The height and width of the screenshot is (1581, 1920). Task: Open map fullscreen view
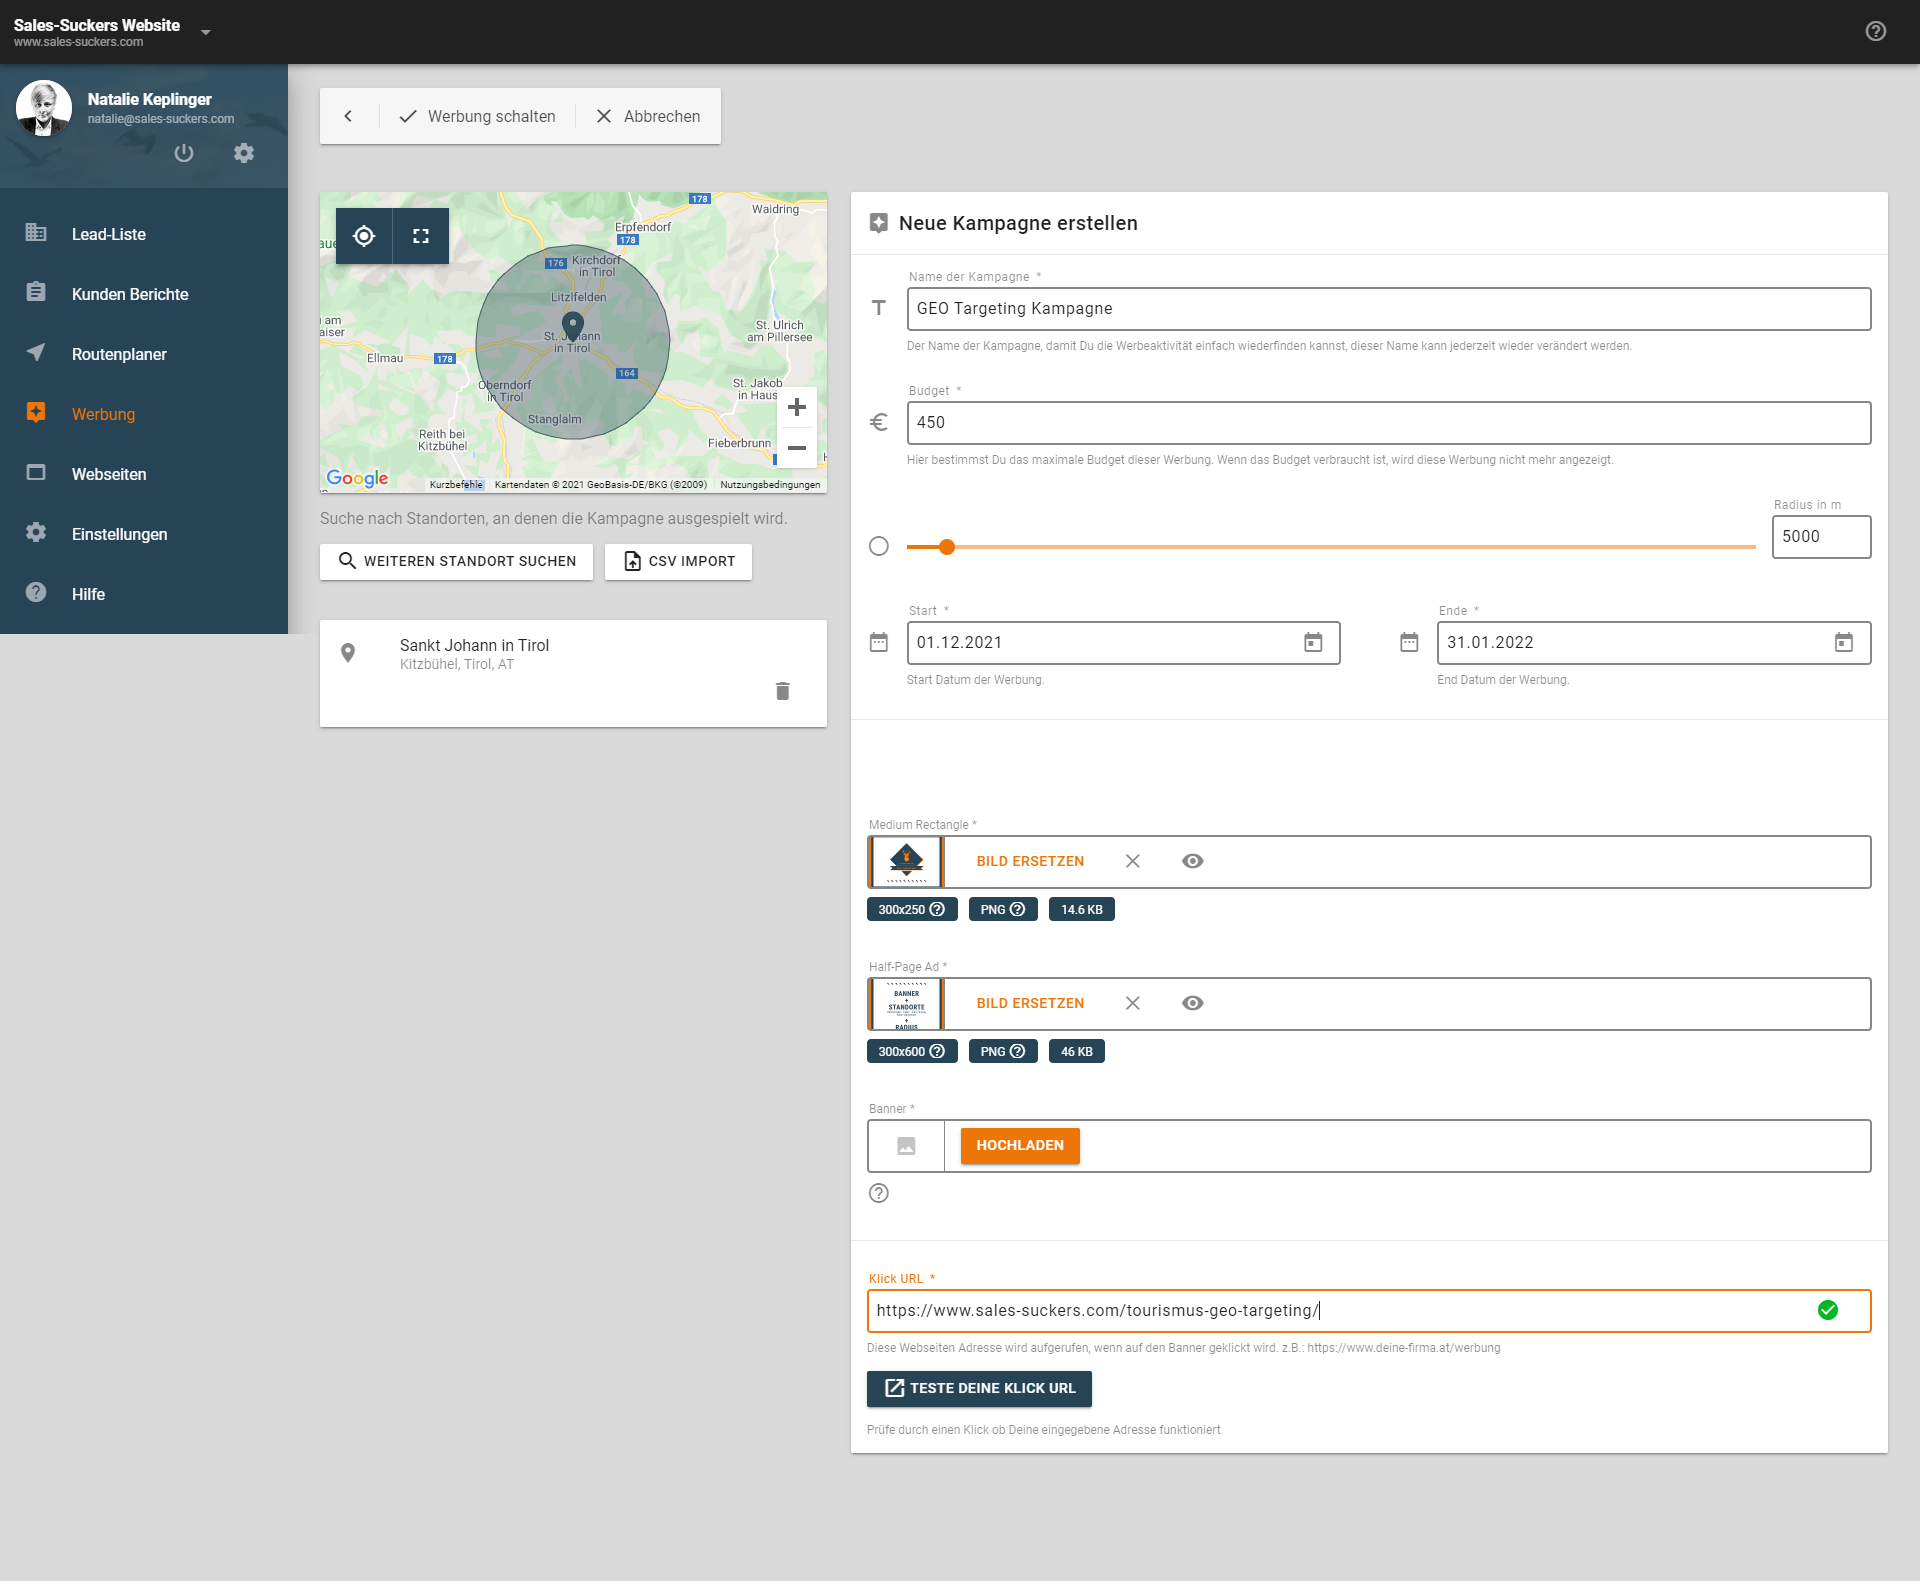coord(421,236)
